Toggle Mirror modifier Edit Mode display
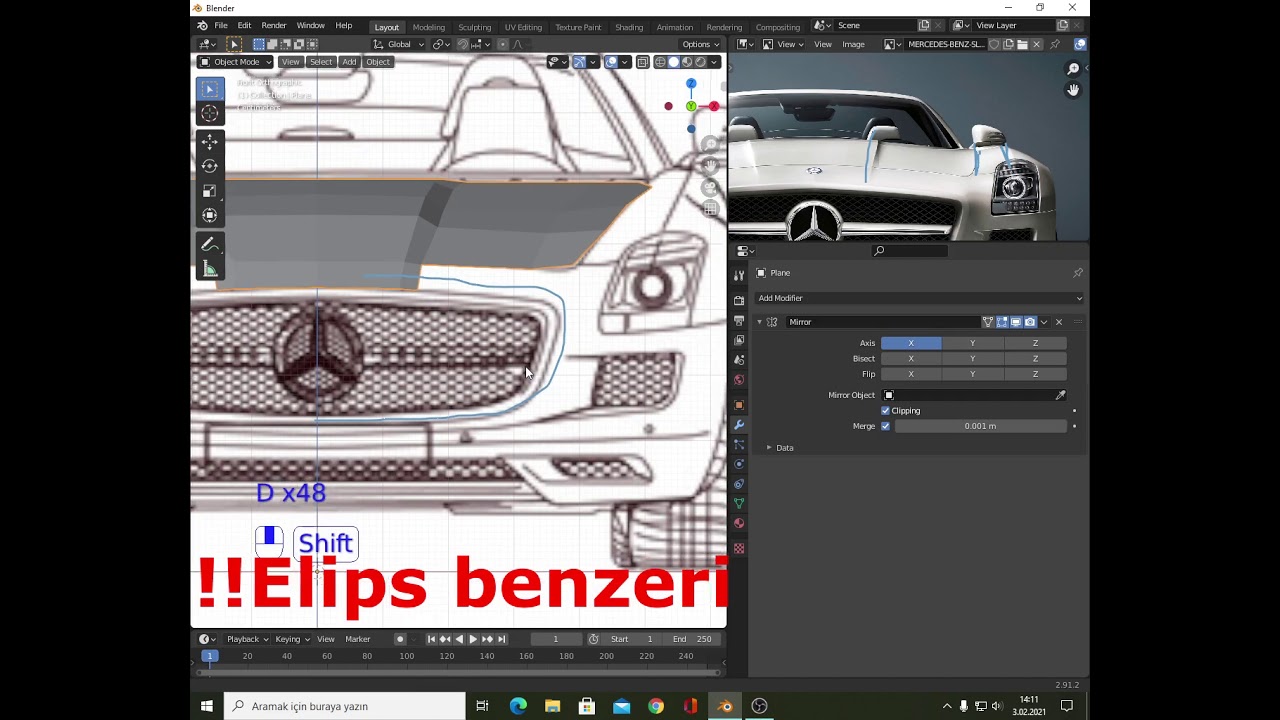This screenshot has height=720, width=1280. click(1002, 322)
